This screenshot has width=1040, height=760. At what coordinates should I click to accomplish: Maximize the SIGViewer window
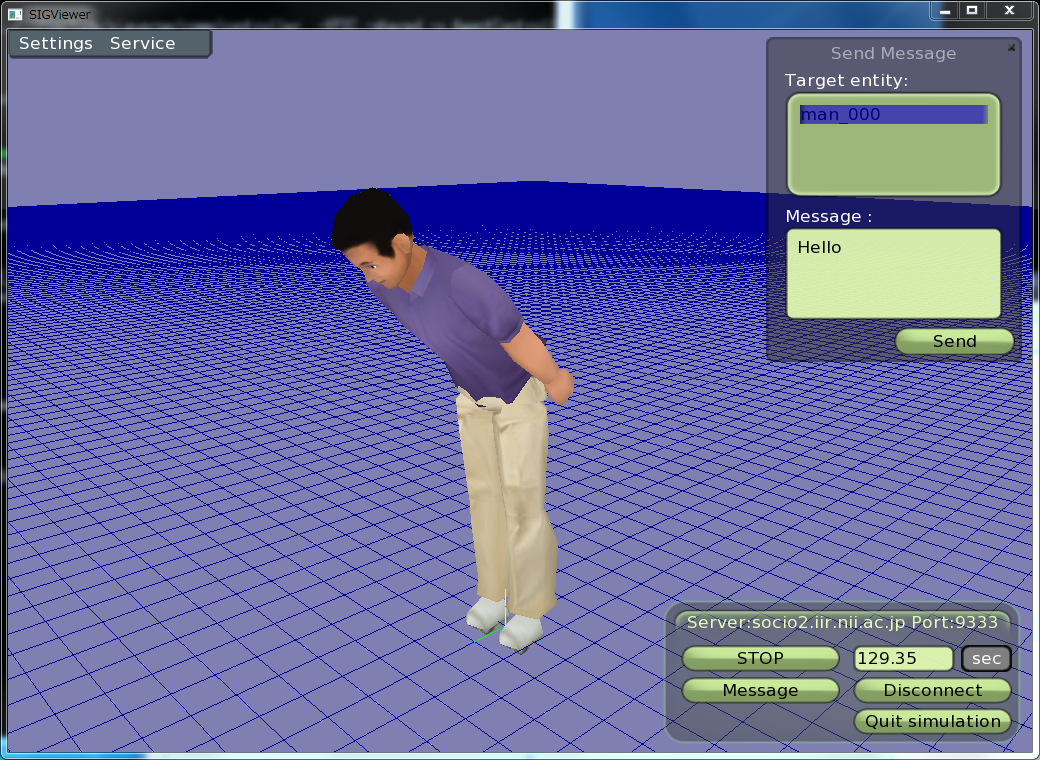pos(971,10)
